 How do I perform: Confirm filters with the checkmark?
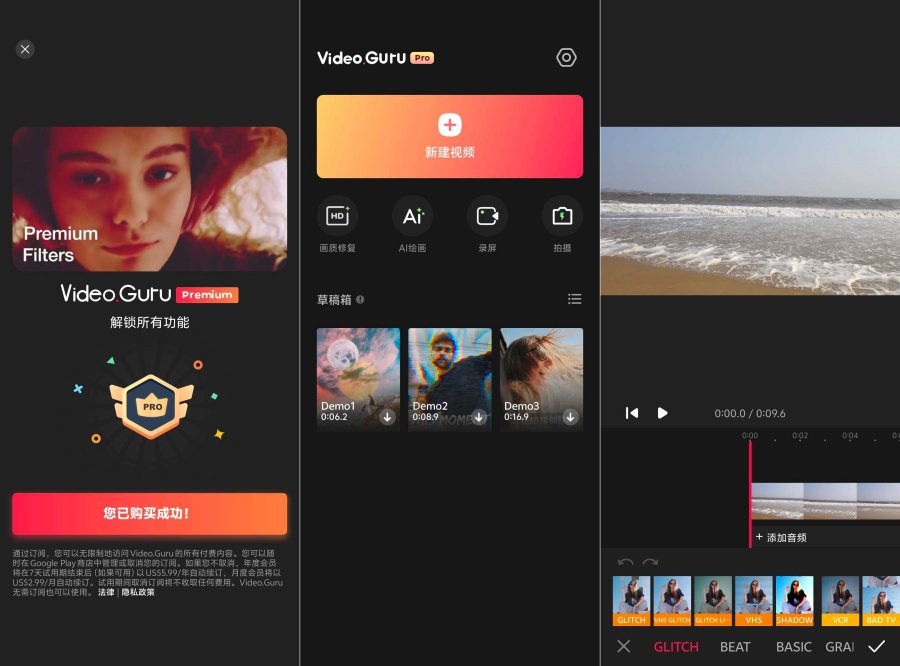click(878, 646)
